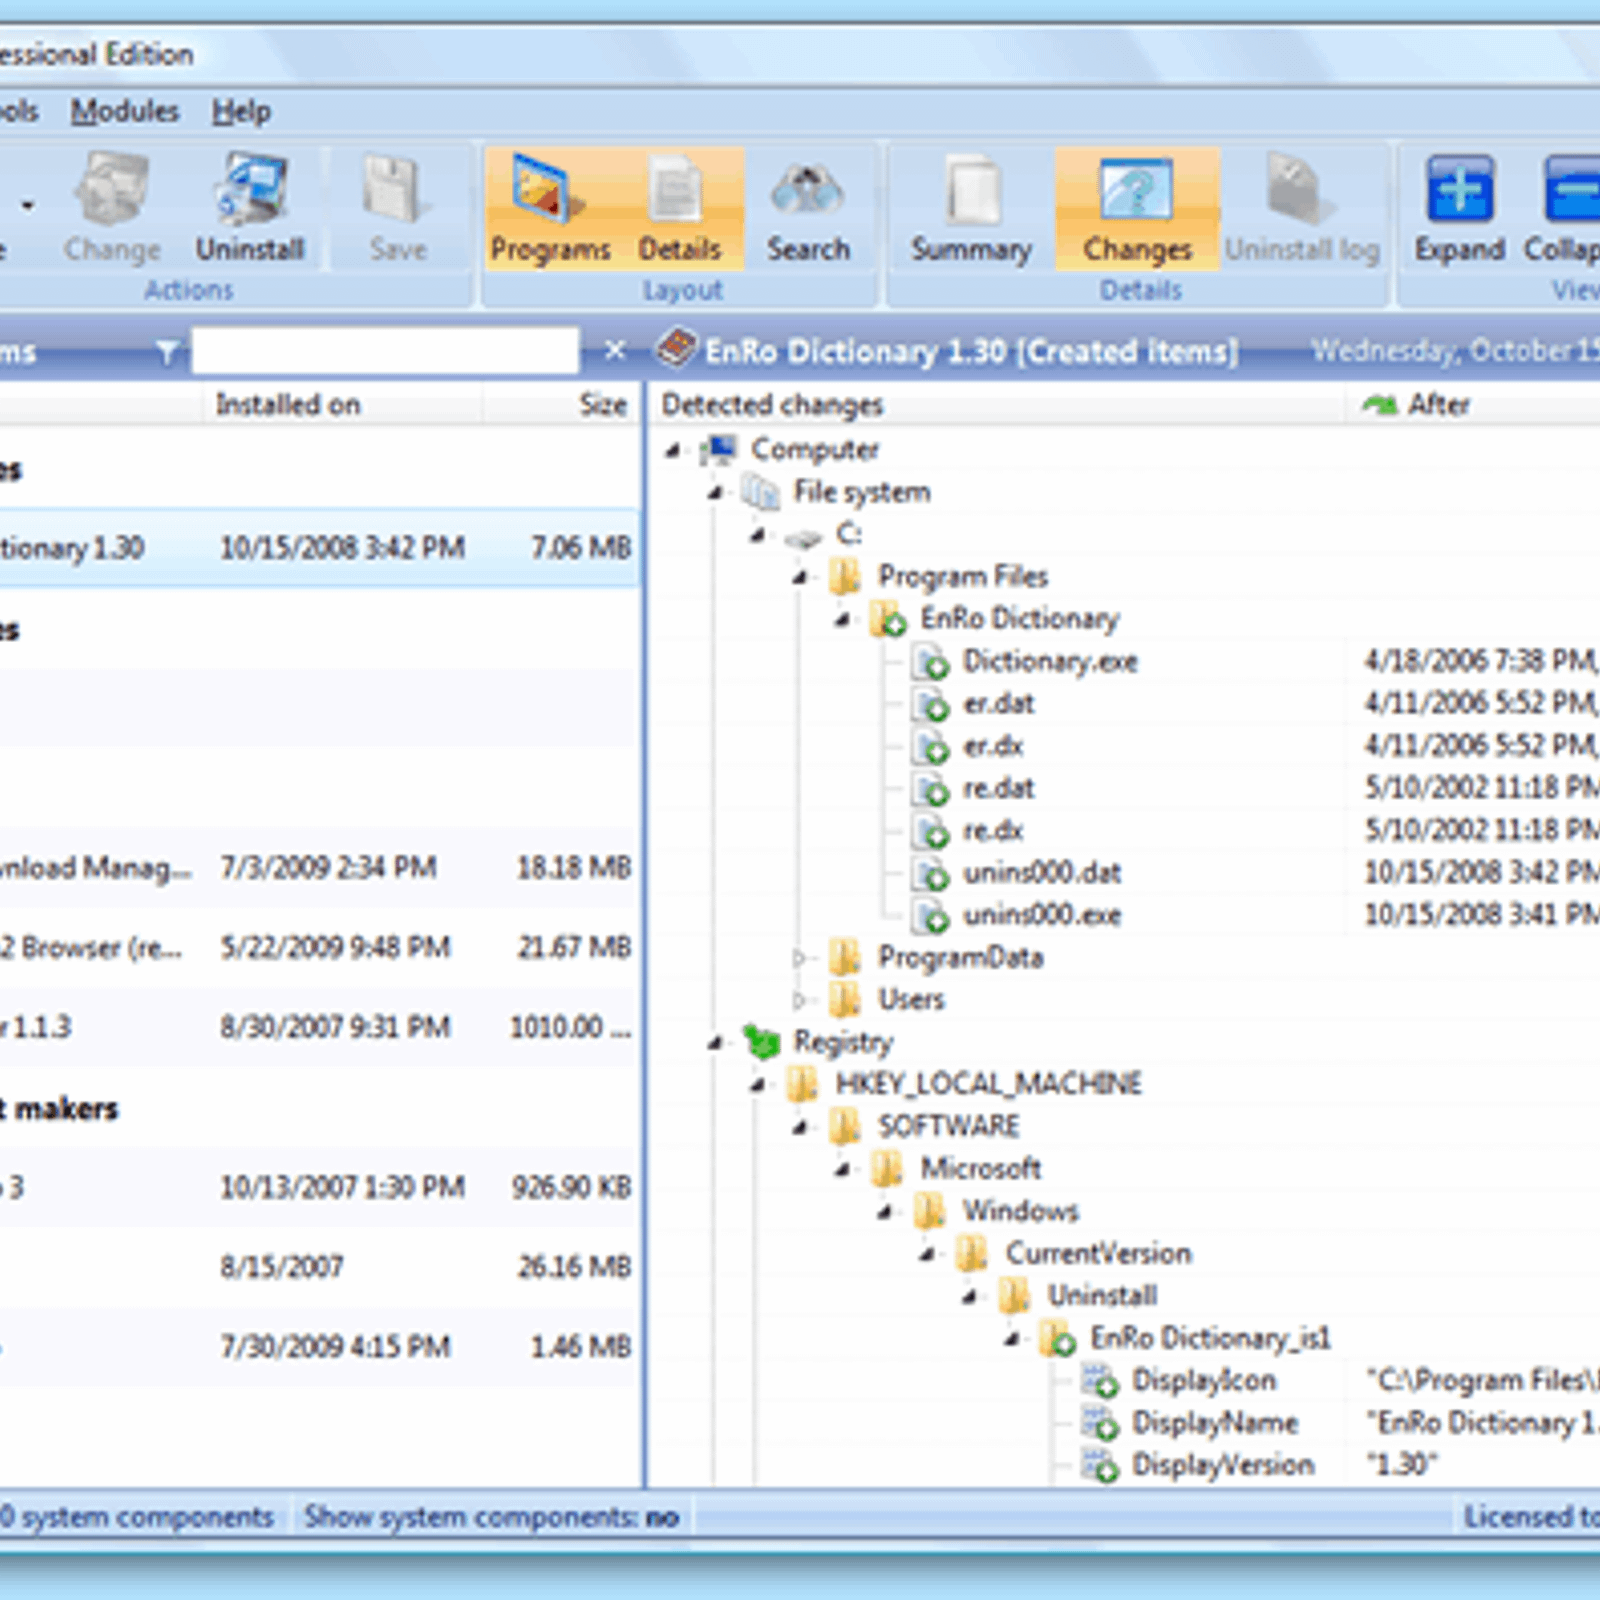Click the Collapse minus icon
Image resolution: width=1600 pixels, height=1600 pixels.
tap(1572, 187)
